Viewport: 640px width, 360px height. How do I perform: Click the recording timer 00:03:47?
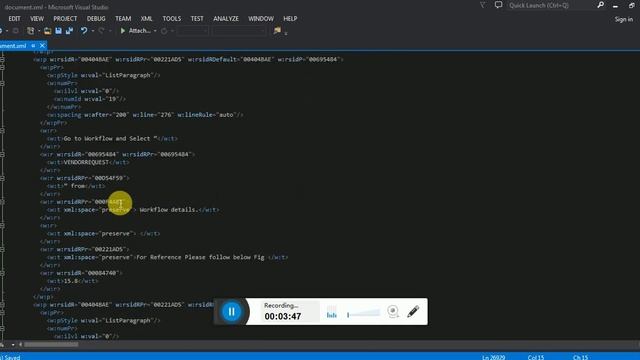click(x=283, y=316)
